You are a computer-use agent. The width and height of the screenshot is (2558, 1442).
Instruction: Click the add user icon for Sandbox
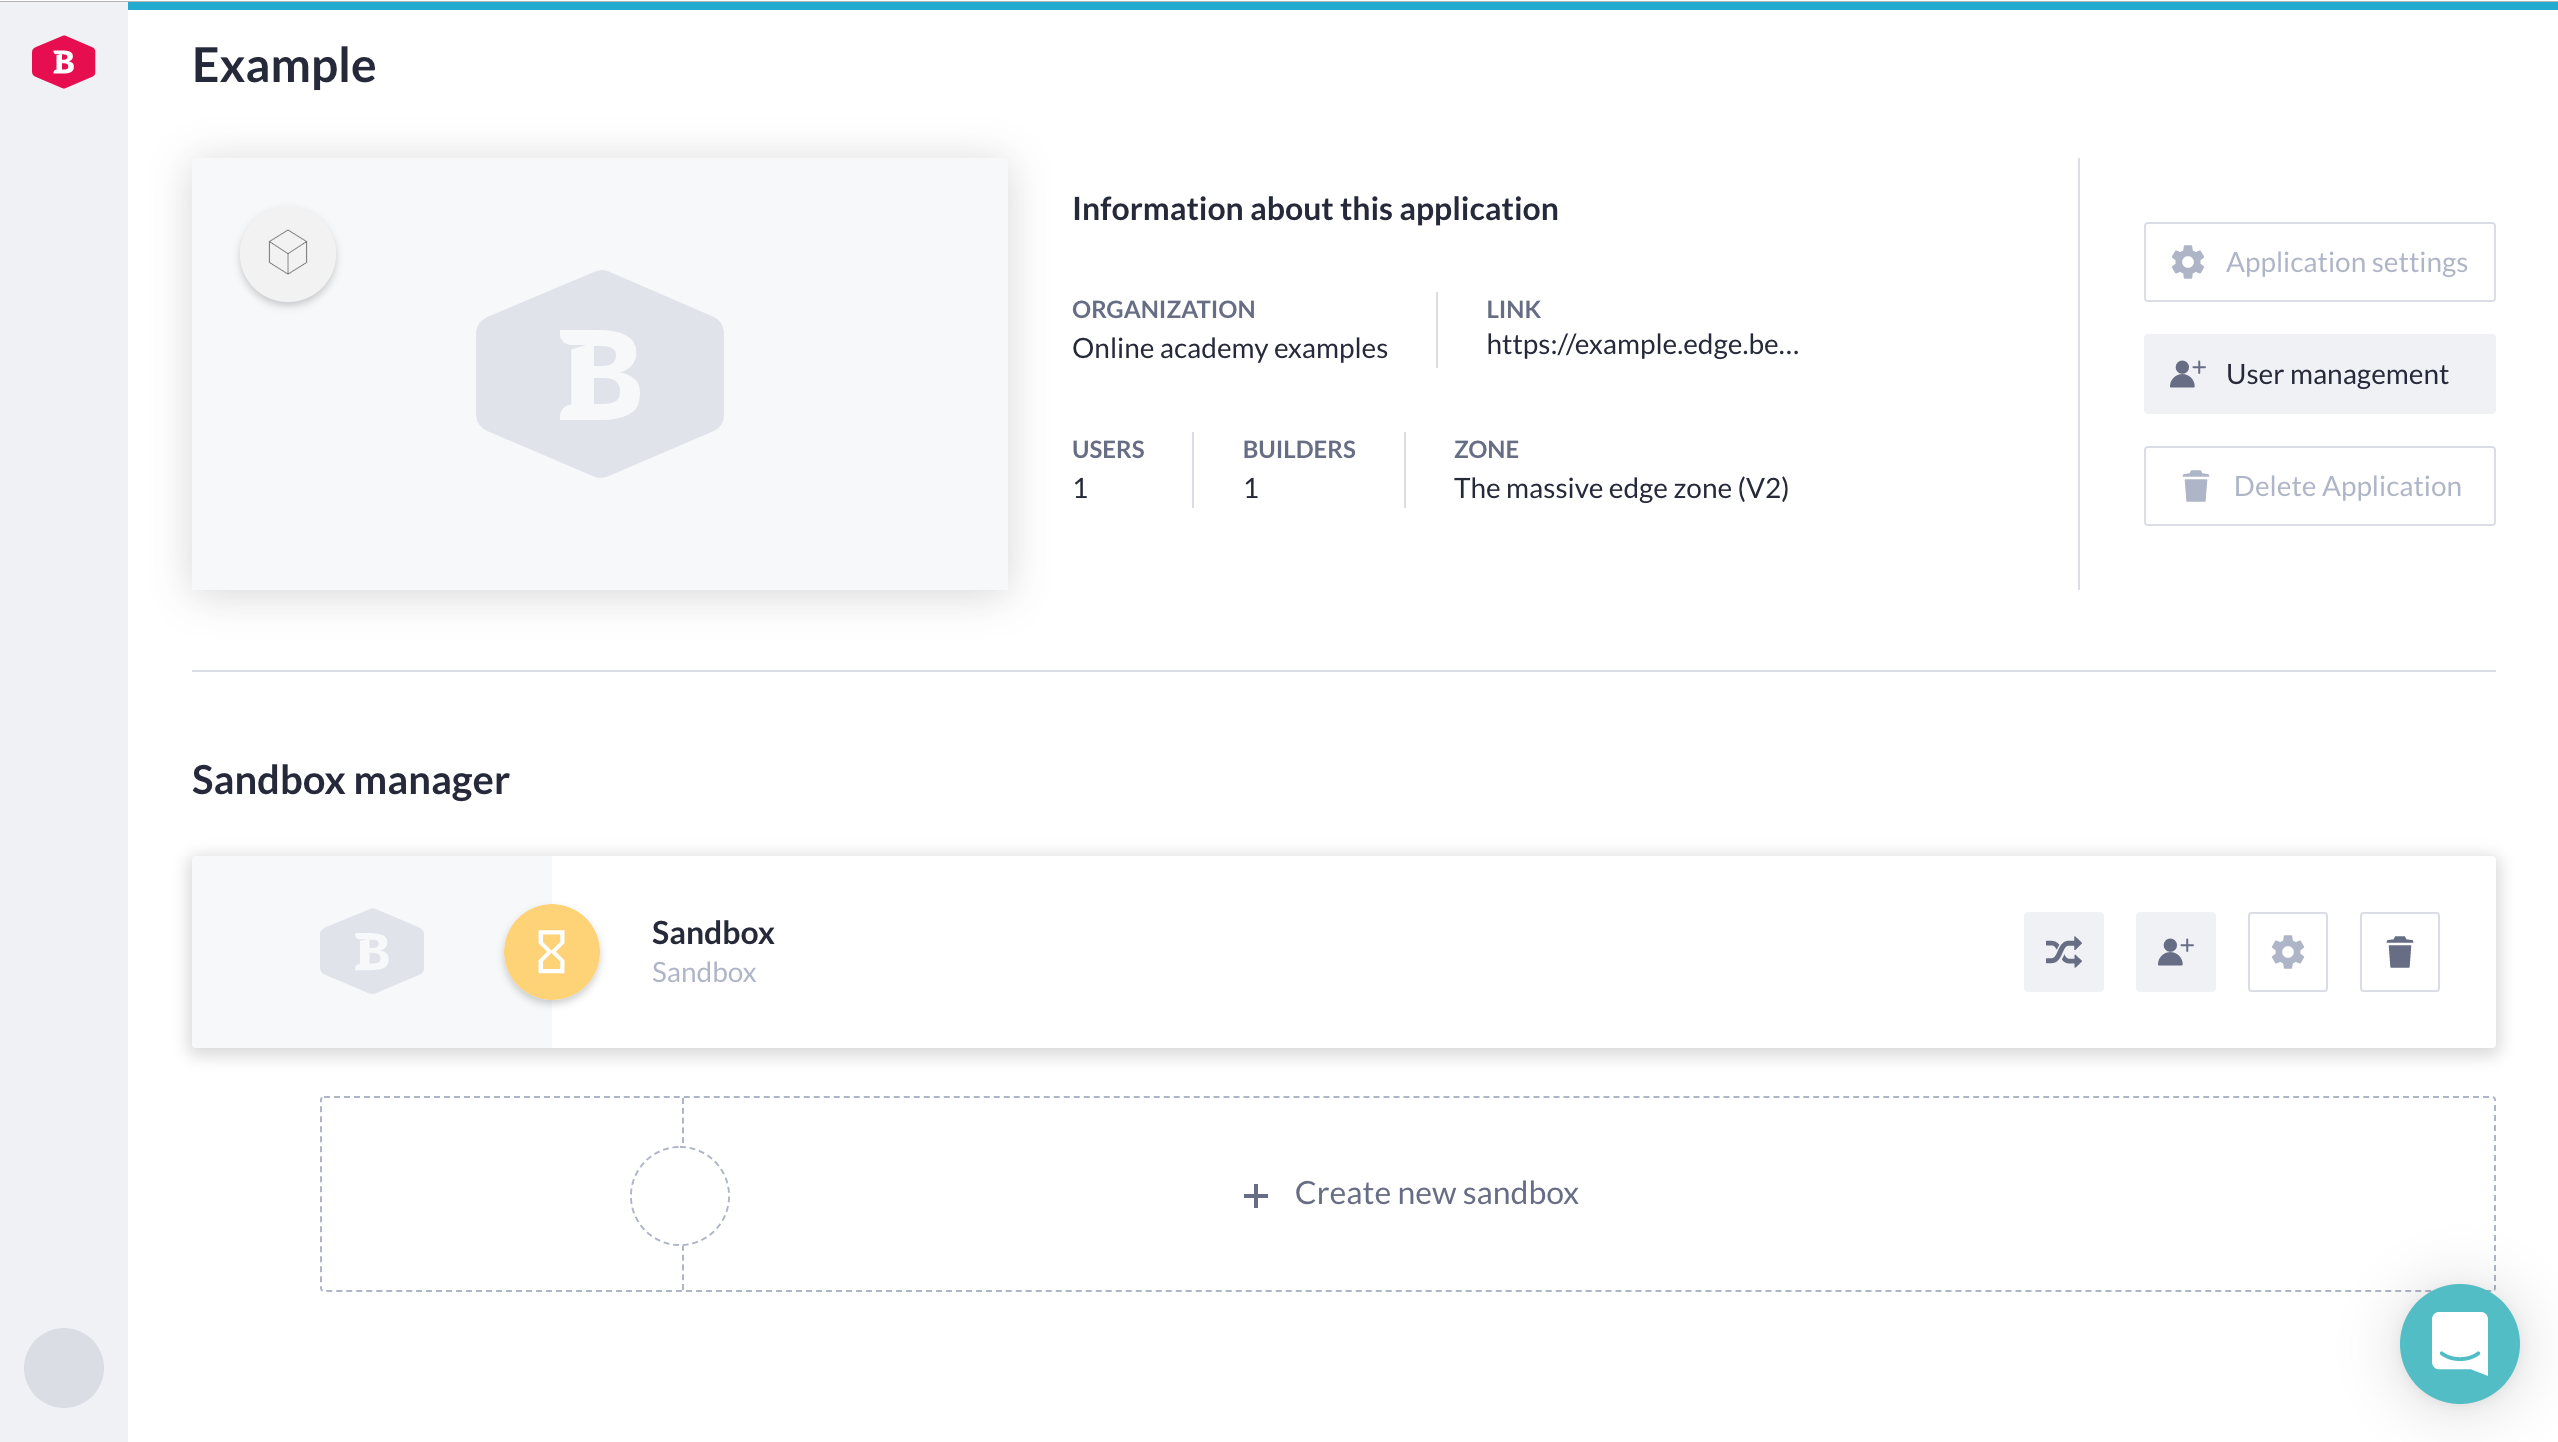point(2177,950)
